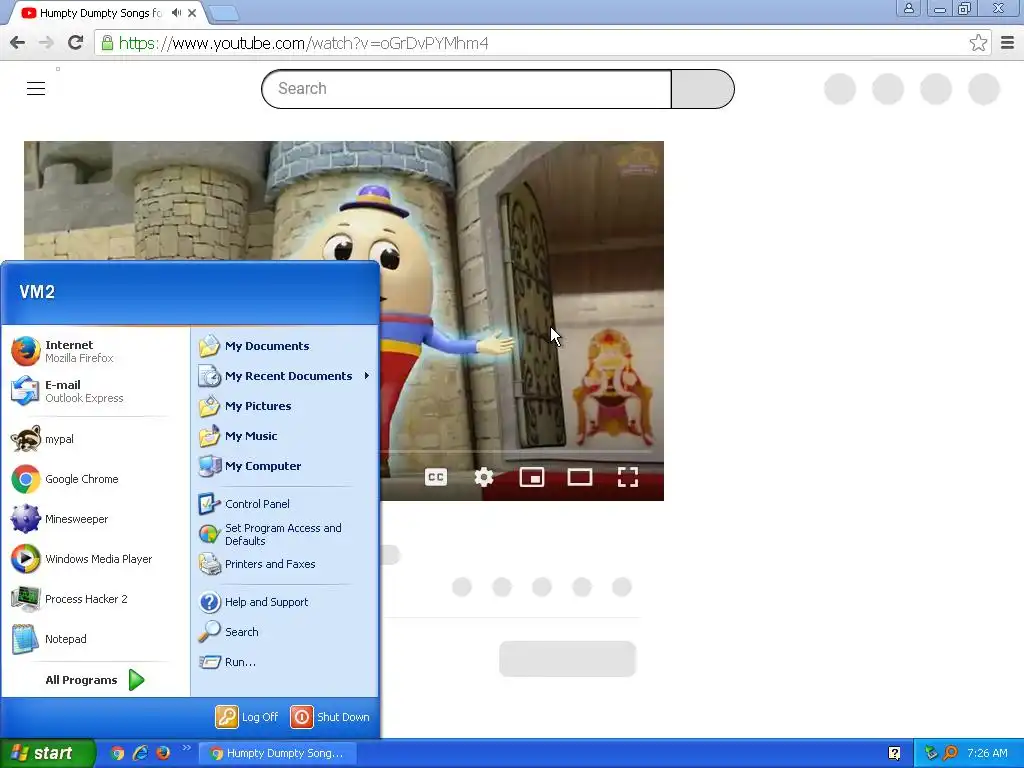
Task: Open Set Program Access and Defaults
Action: (x=285, y=534)
